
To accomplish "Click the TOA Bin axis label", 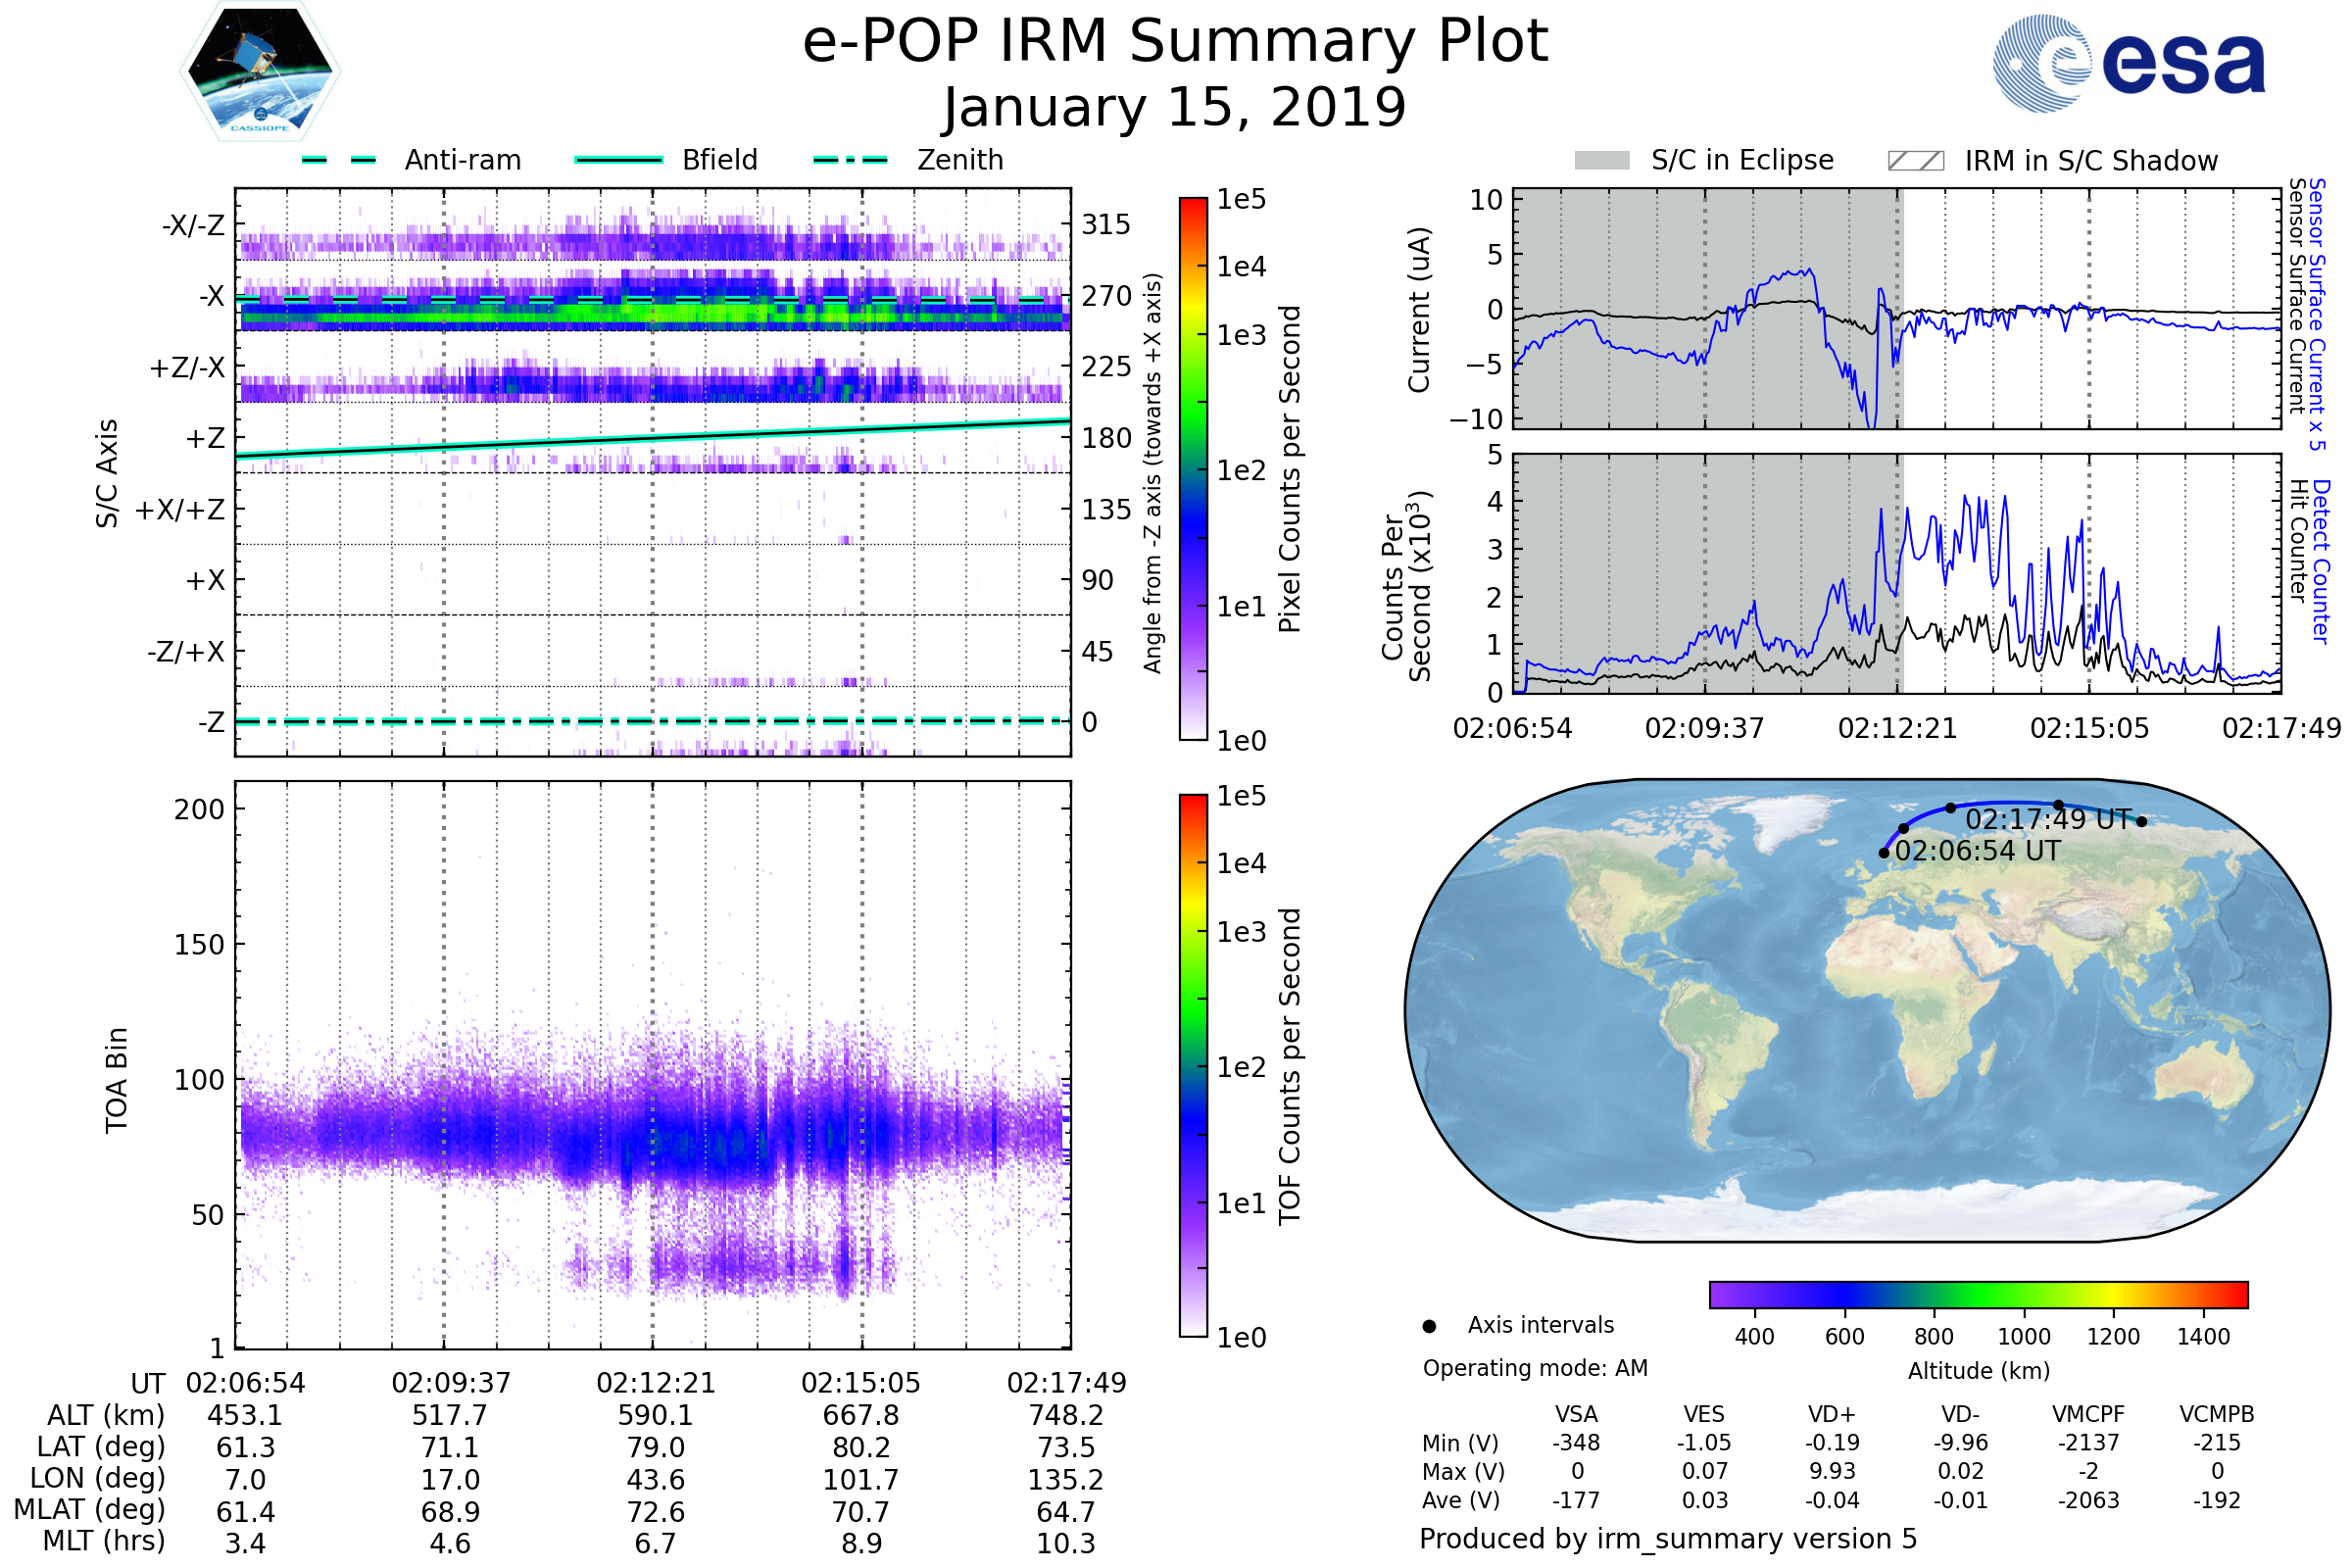I will (x=117, y=1079).
